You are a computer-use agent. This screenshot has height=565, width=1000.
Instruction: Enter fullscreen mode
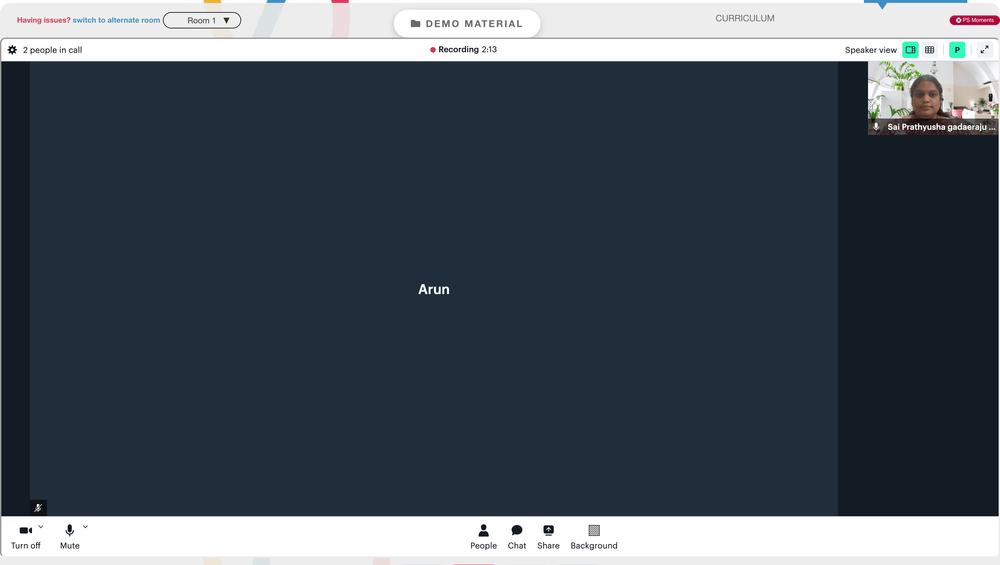pos(985,50)
